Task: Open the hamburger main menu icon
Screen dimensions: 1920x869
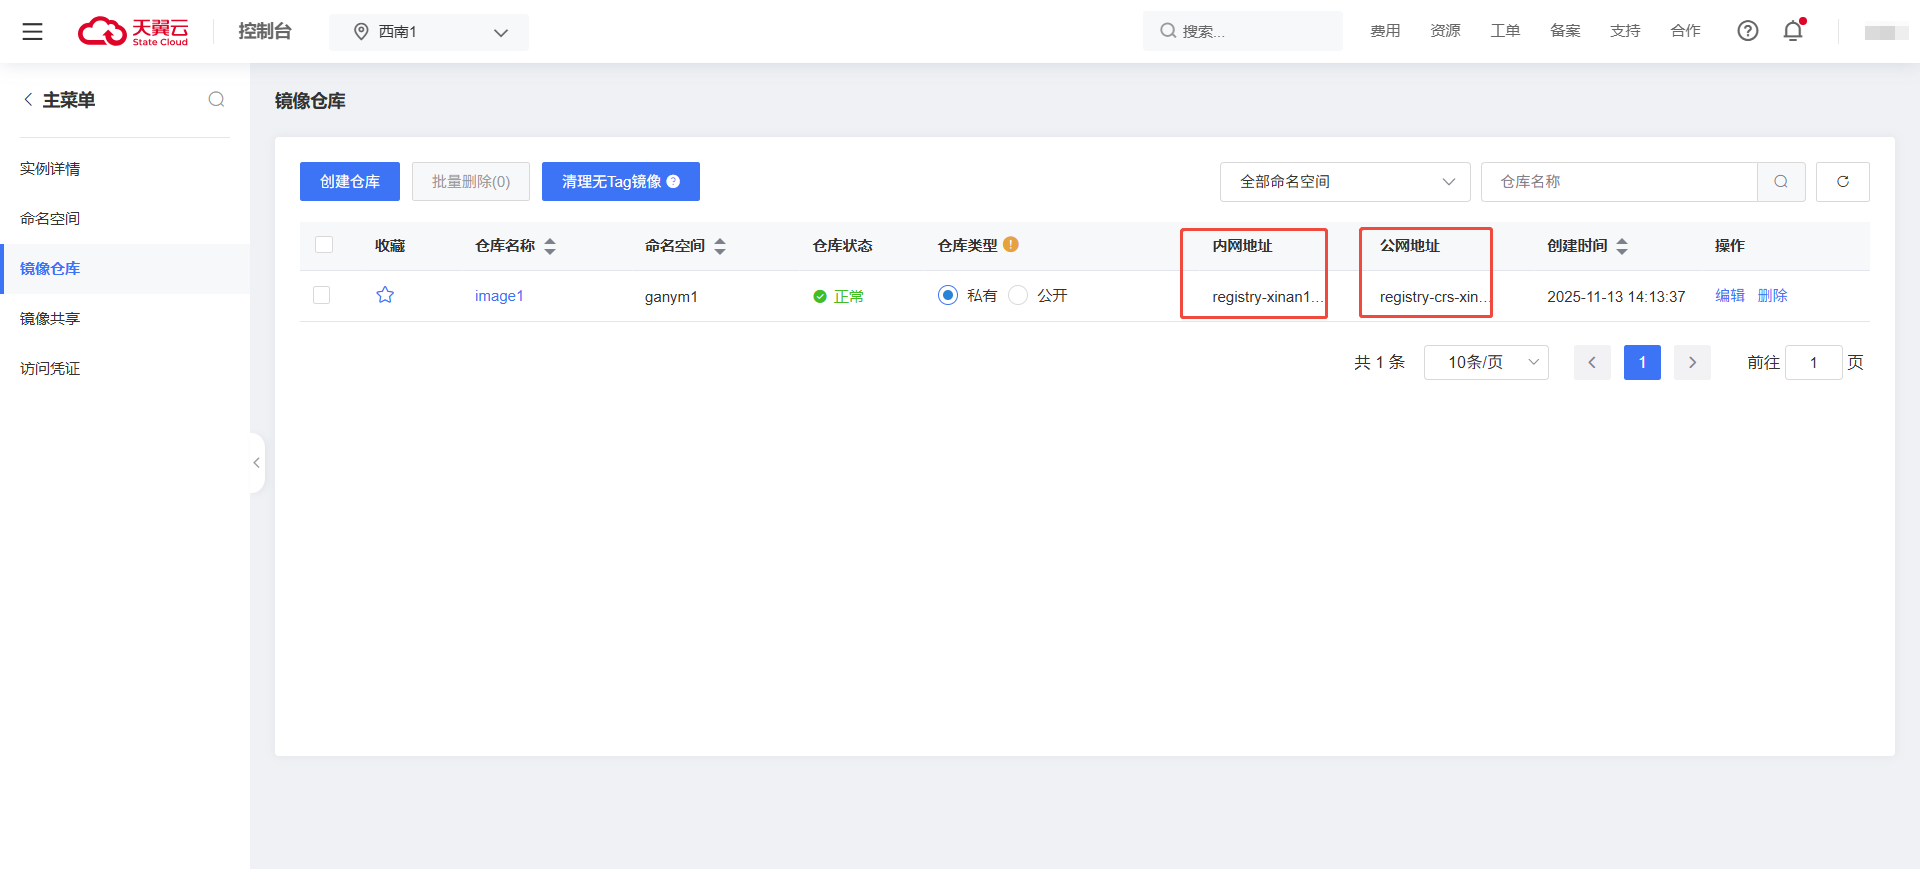Action: coord(32,32)
